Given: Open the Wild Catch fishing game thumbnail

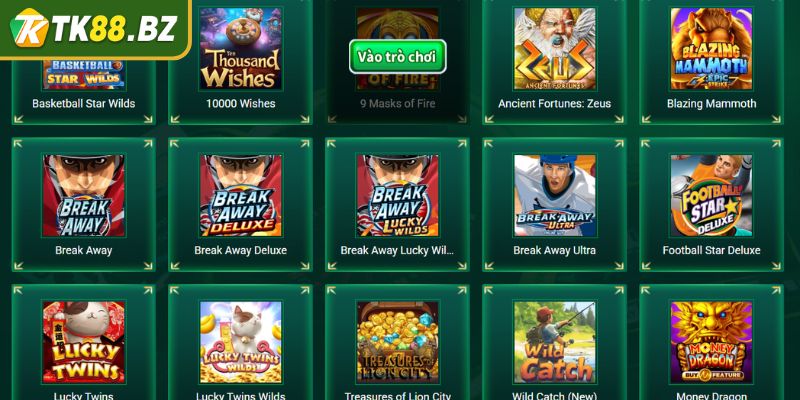Looking at the screenshot, I should pyautogui.click(x=555, y=342).
